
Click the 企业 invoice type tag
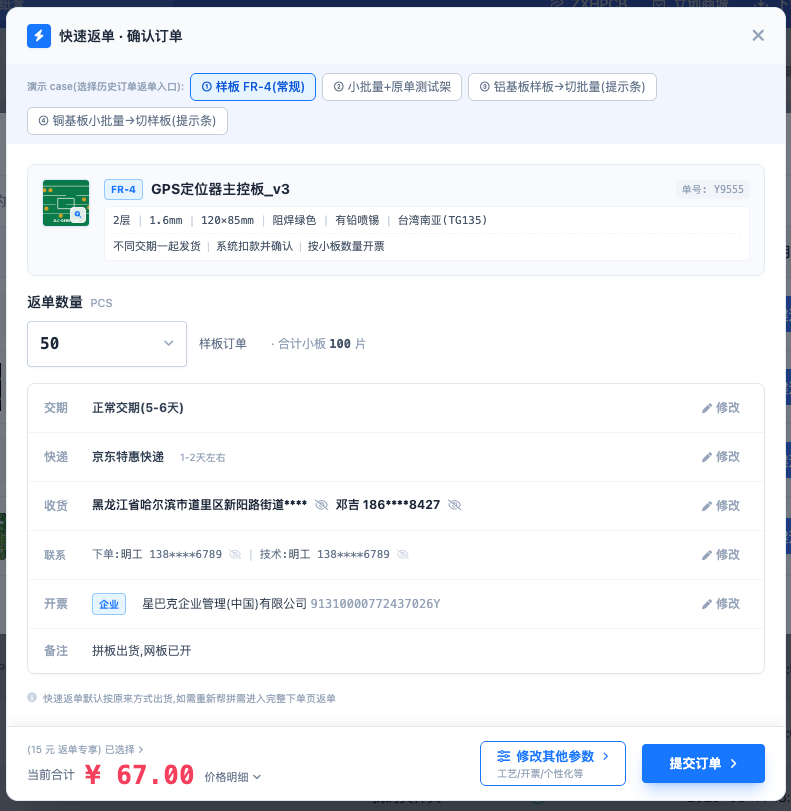point(109,604)
